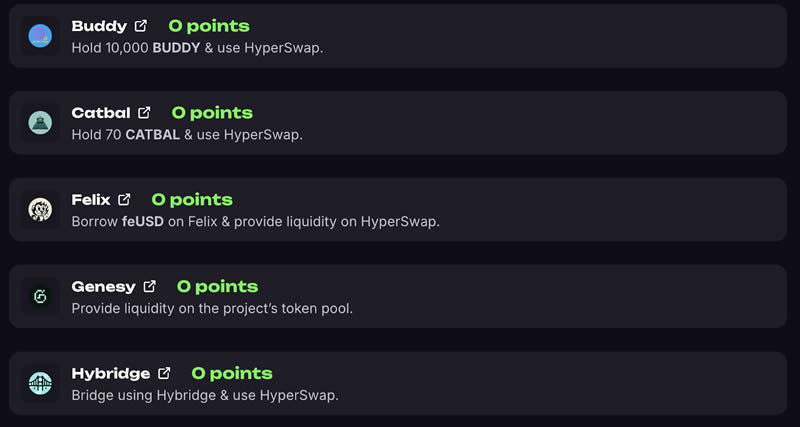
Task: Click the Genesy project logo icon
Action: coord(40,297)
